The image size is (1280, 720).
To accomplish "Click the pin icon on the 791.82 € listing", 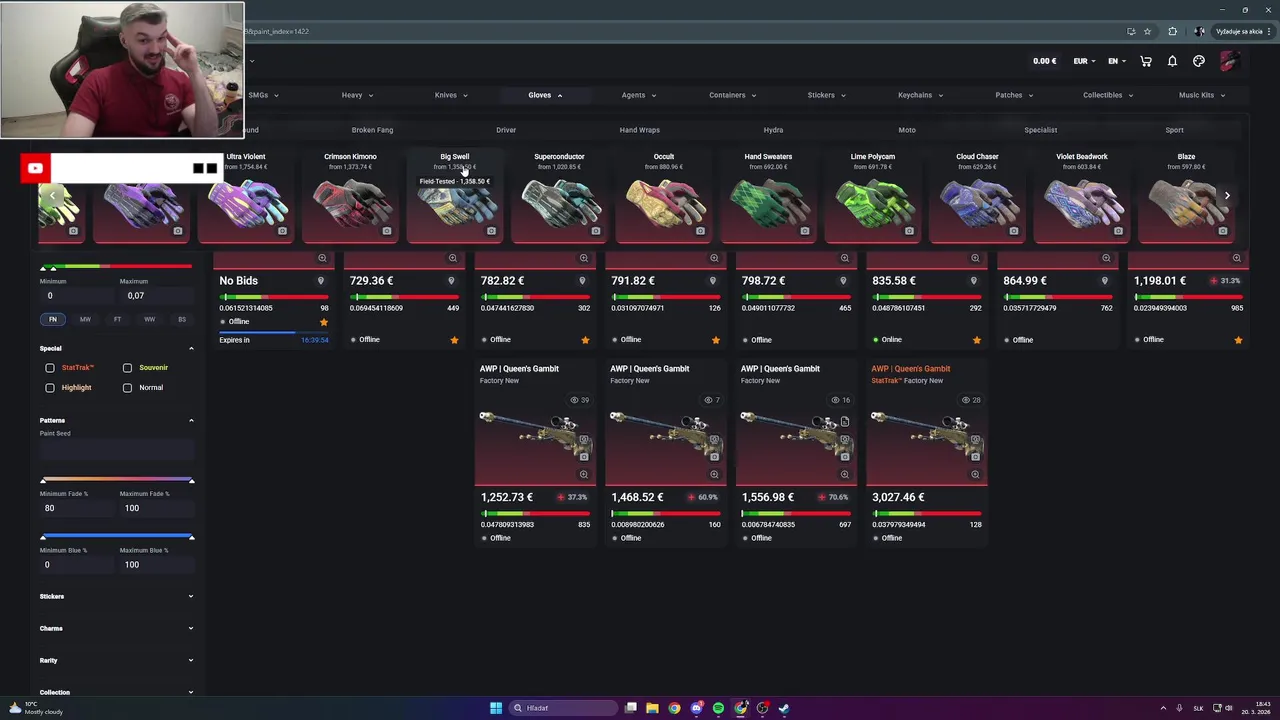I will (713, 281).
